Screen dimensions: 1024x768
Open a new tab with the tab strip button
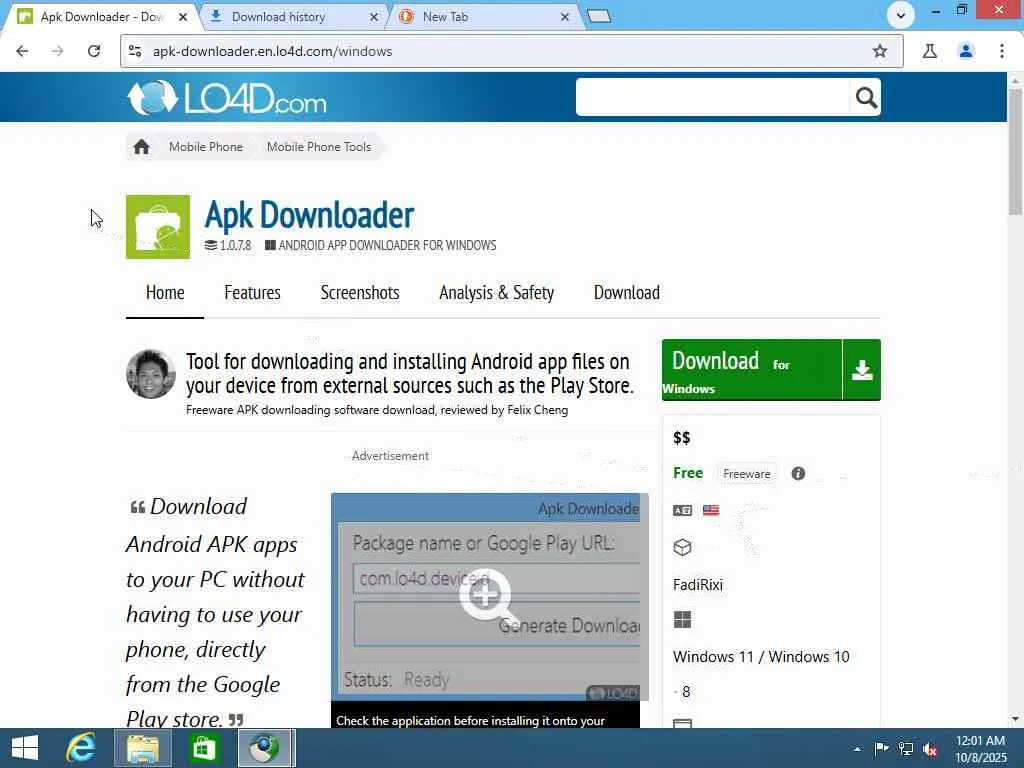pyautogui.click(x=598, y=16)
